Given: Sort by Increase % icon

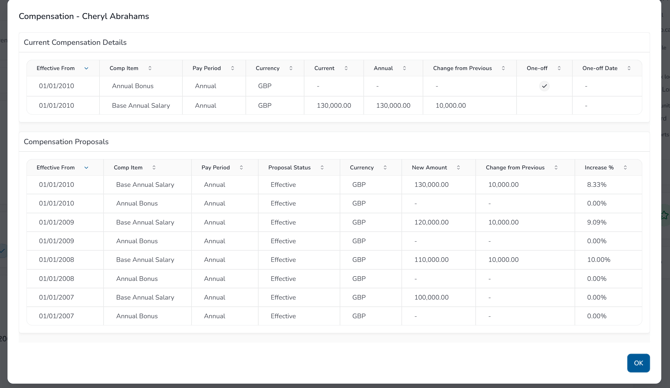Looking at the screenshot, I should click(625, 168).
